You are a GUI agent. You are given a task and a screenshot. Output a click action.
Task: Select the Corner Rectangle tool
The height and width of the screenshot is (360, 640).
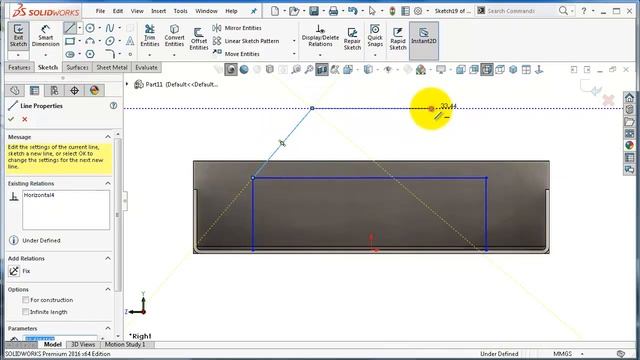pyautogui.click(x=70, y=41)
